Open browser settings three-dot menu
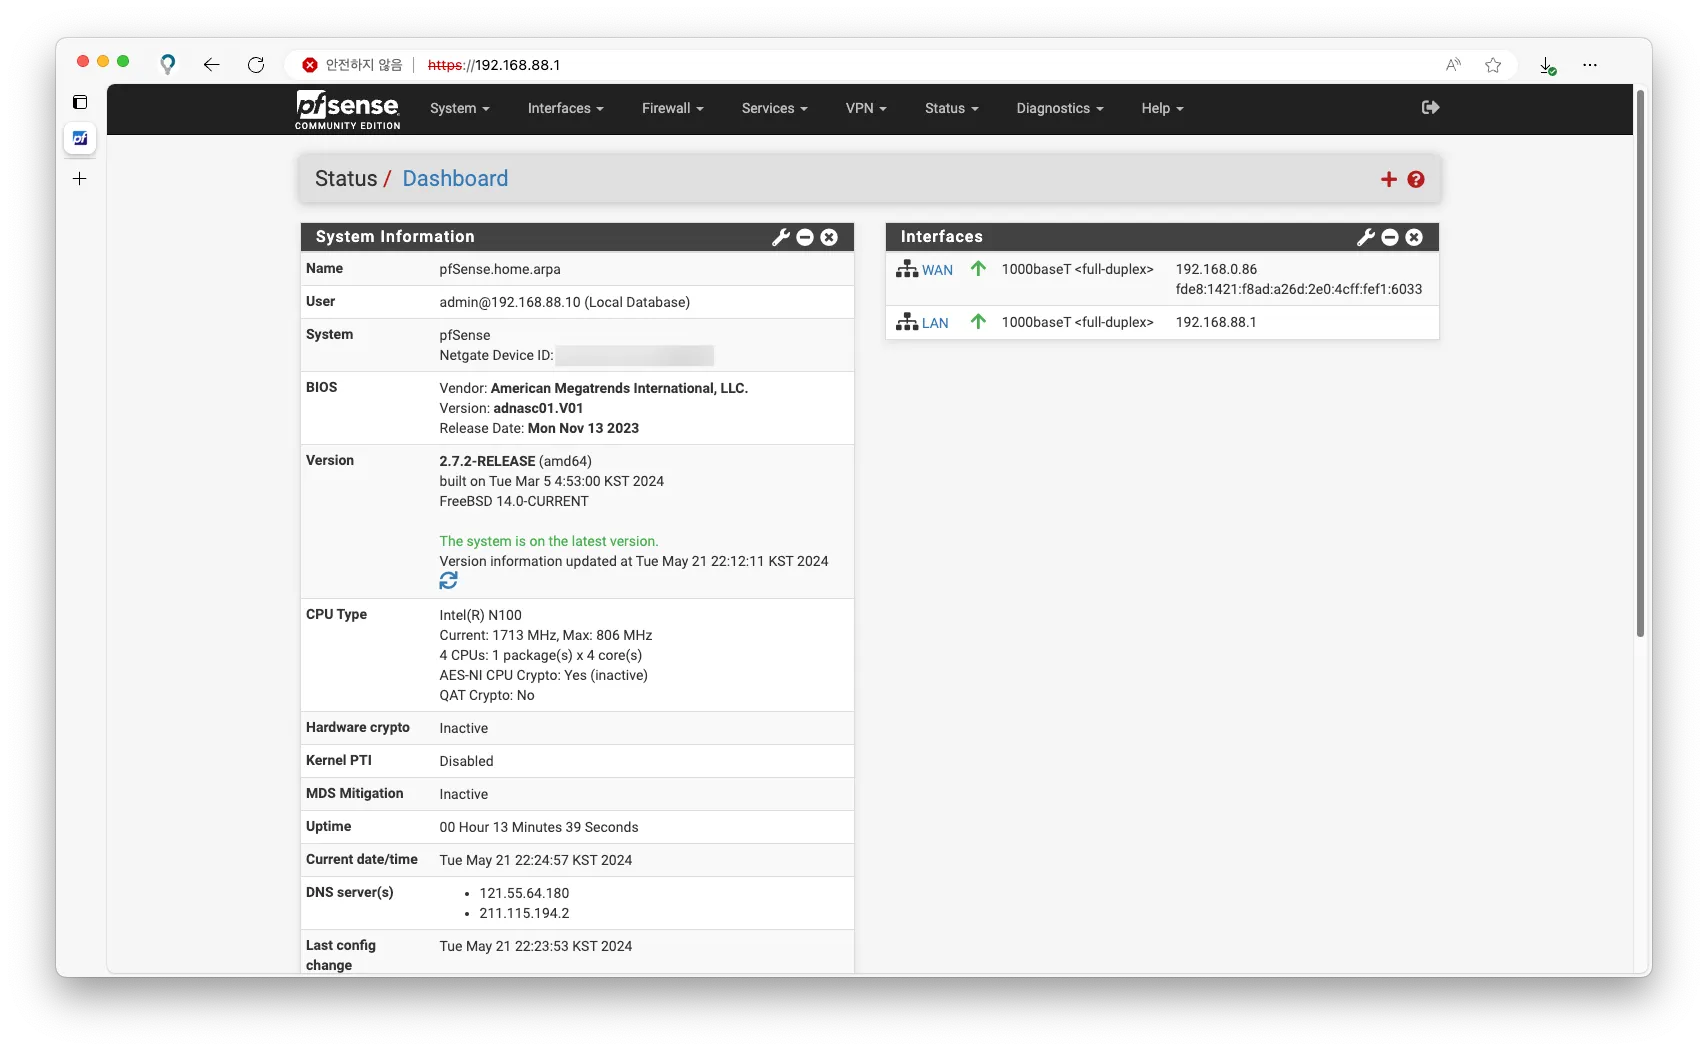Viewport: 1708px width, 1051px height. pos(1590,65)
